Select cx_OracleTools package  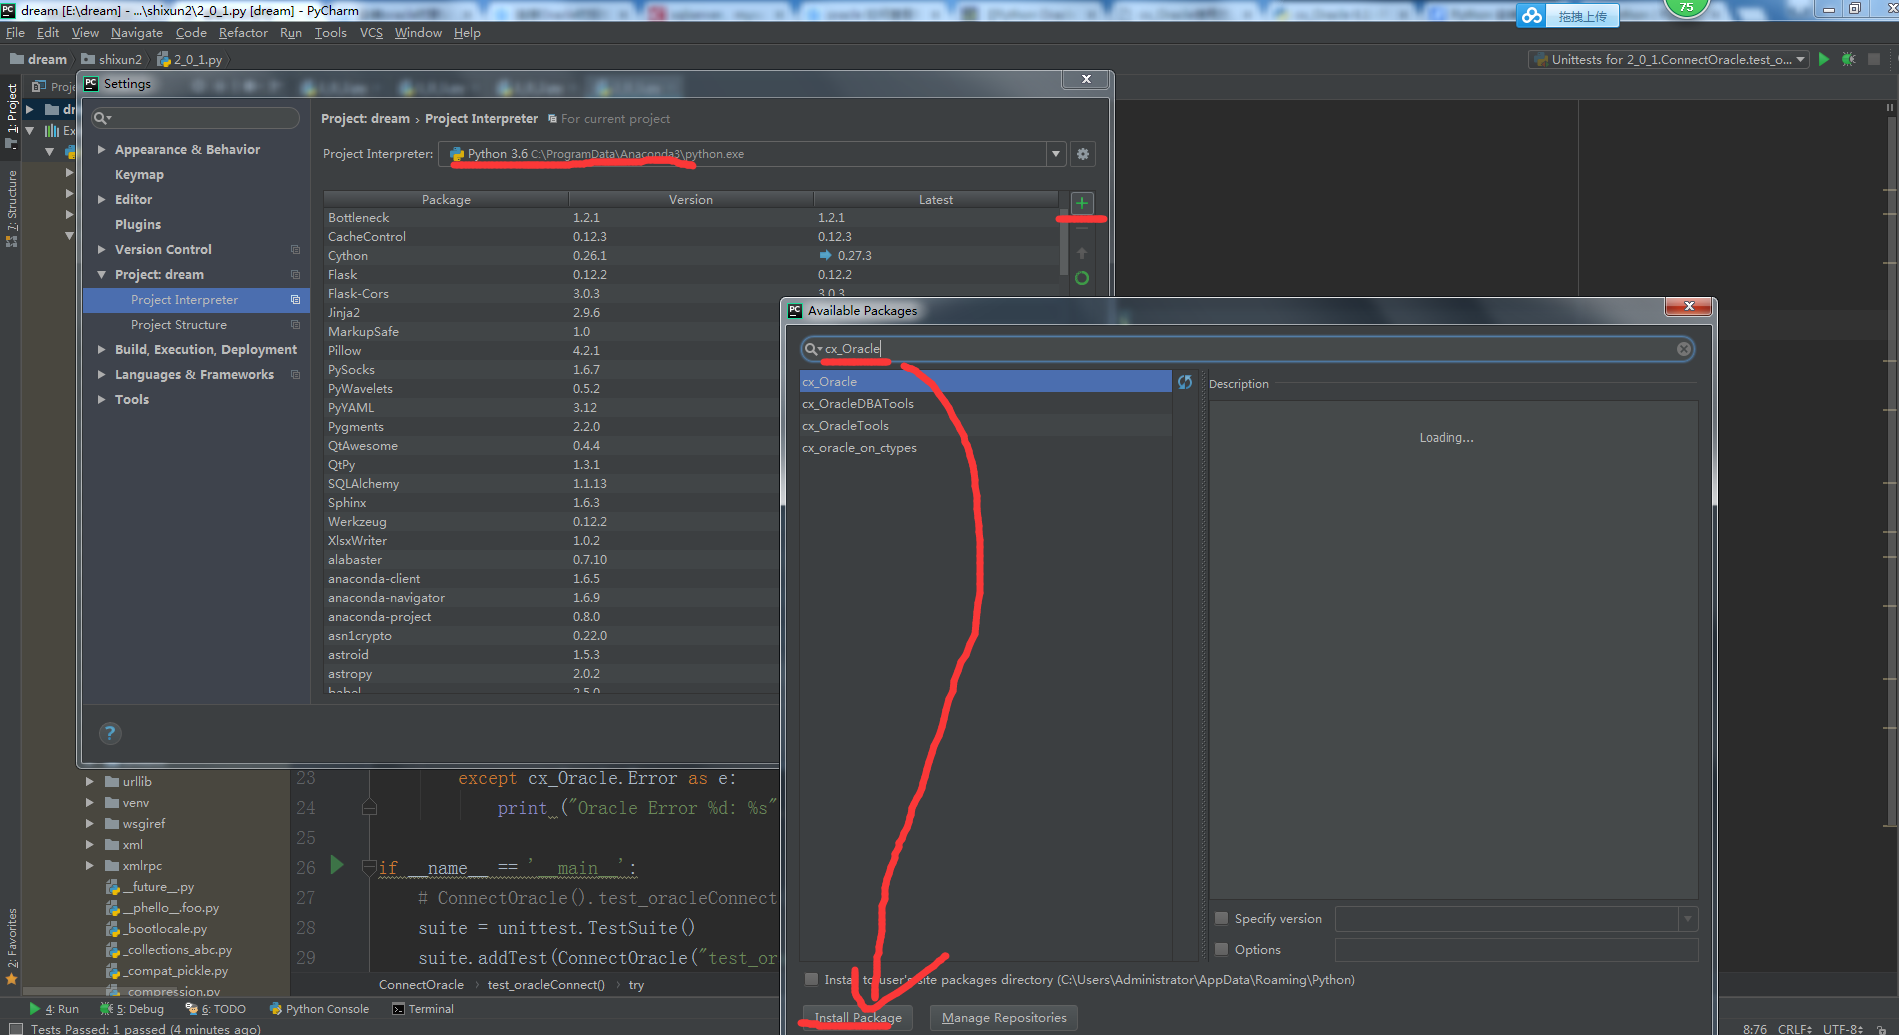(985, 426)
